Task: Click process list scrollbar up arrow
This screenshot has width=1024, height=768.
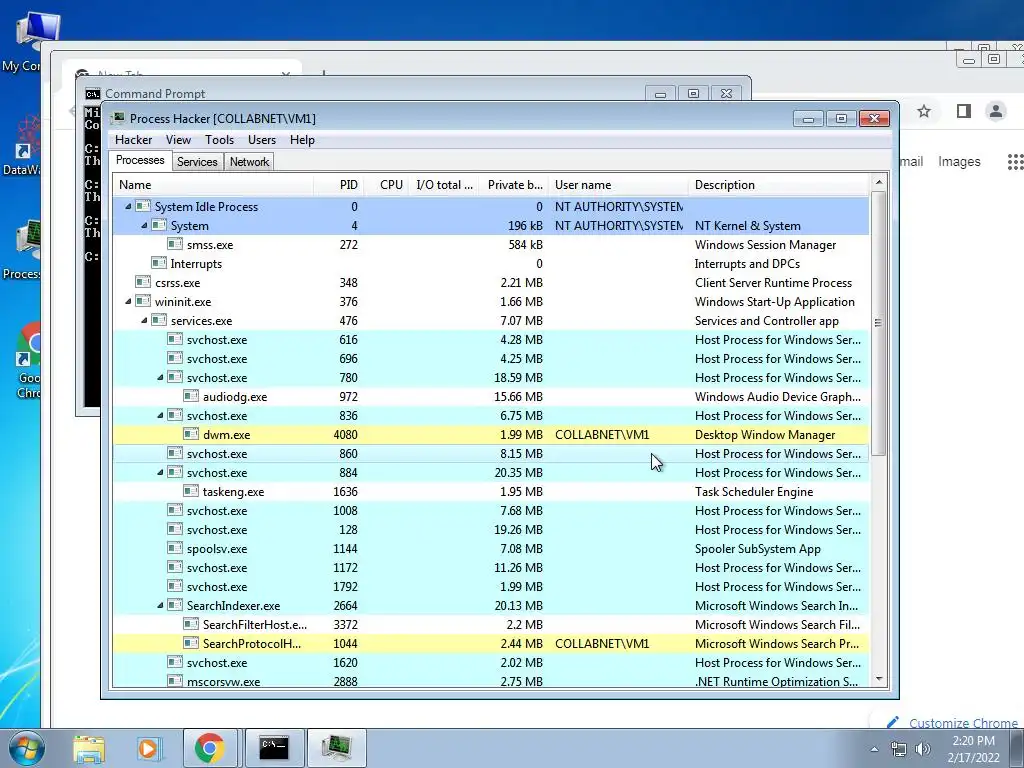Action: pos(878,182)
